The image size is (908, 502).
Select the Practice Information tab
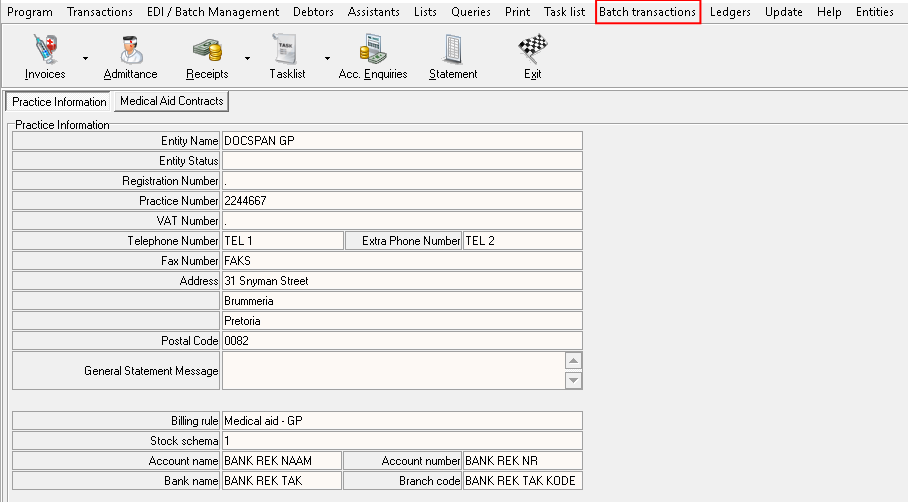(x=59, y=102)
